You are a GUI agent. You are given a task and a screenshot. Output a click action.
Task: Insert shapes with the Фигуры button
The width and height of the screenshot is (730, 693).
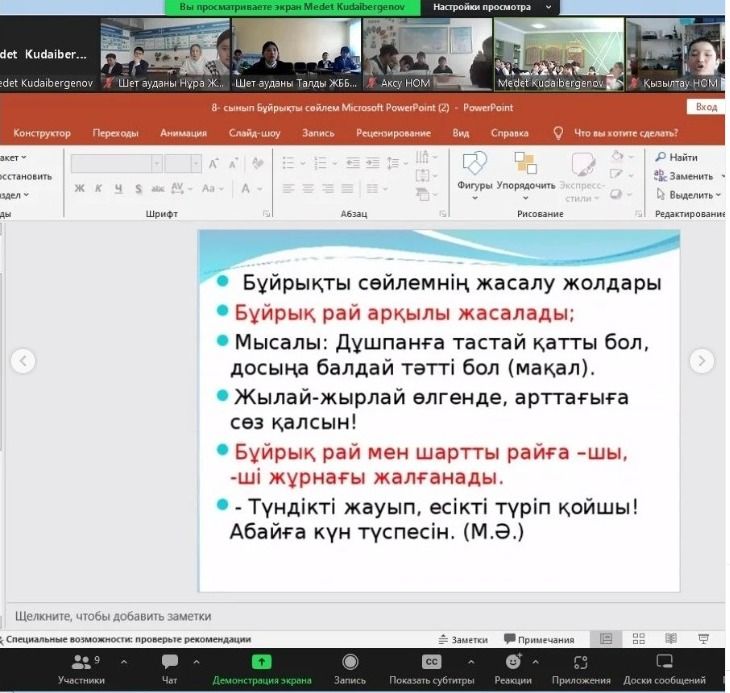(474, 171)
